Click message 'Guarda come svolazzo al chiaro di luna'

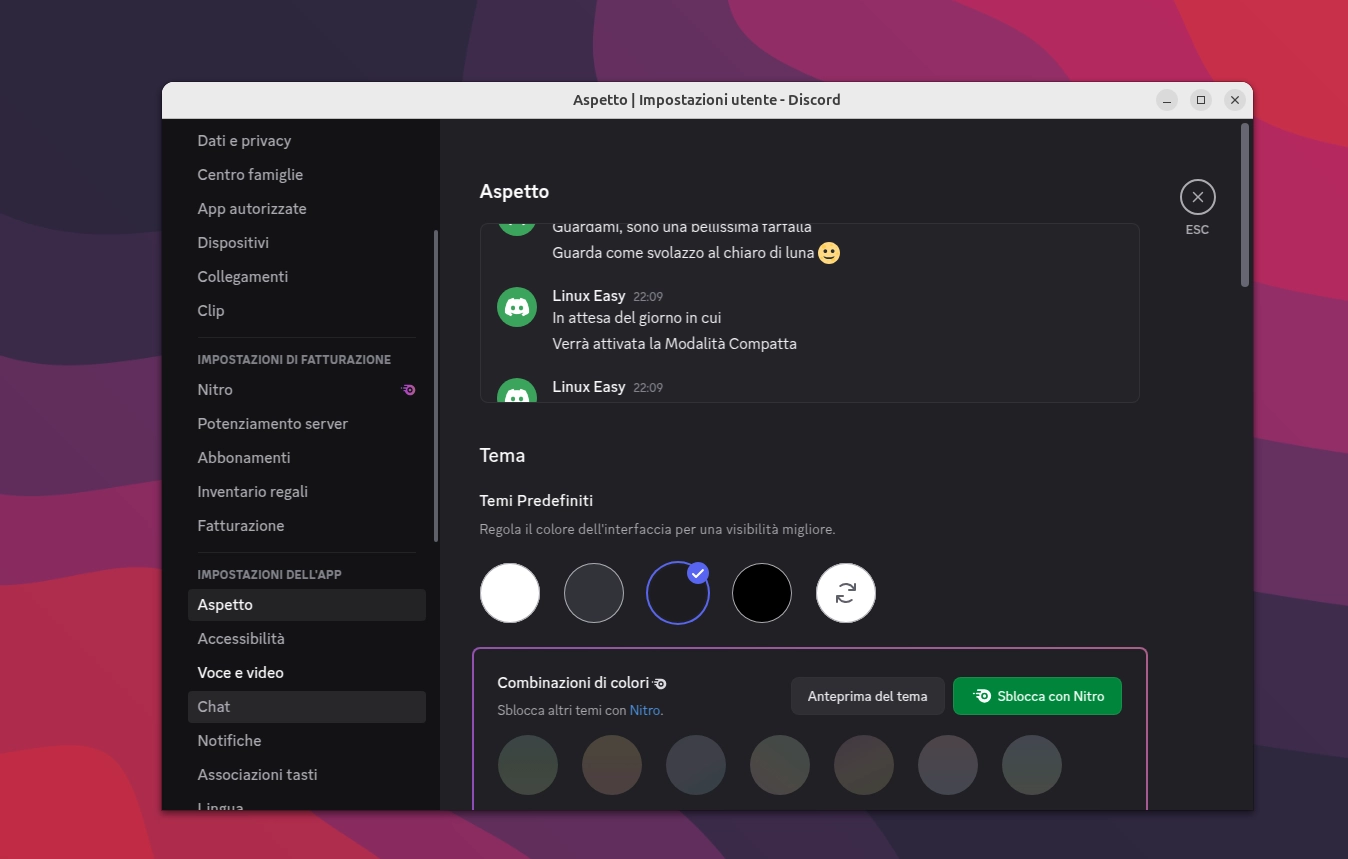click(683, 253)
